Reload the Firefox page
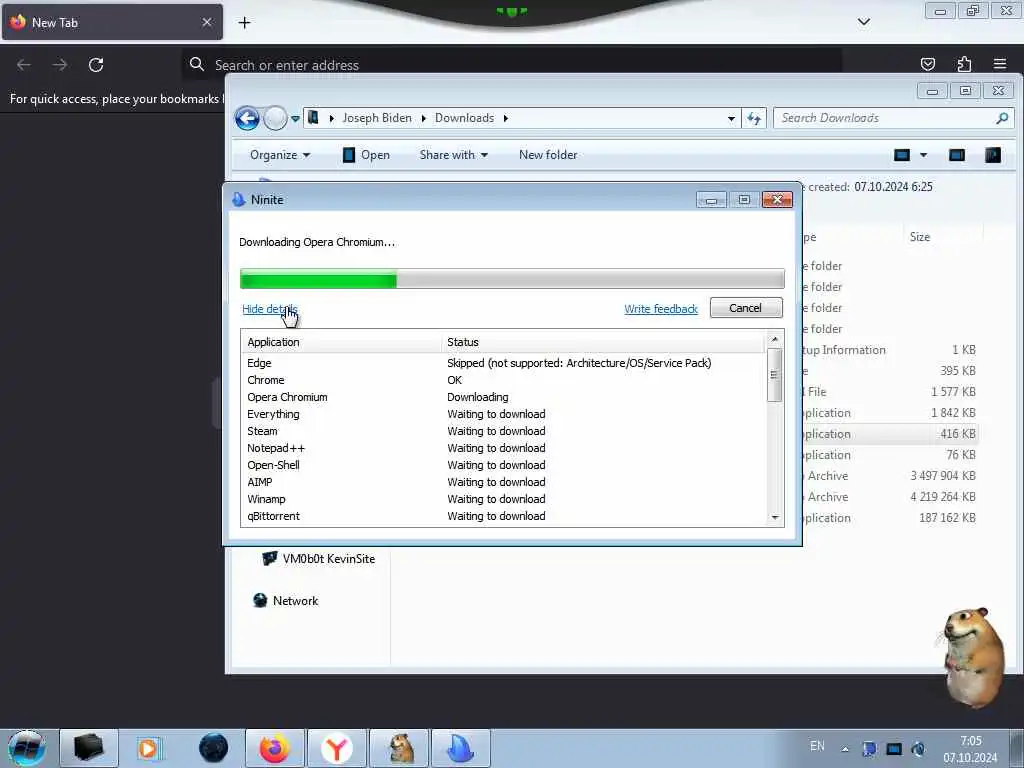The height and width of the screenshot is (768, 1024). [x=96, y=65]
